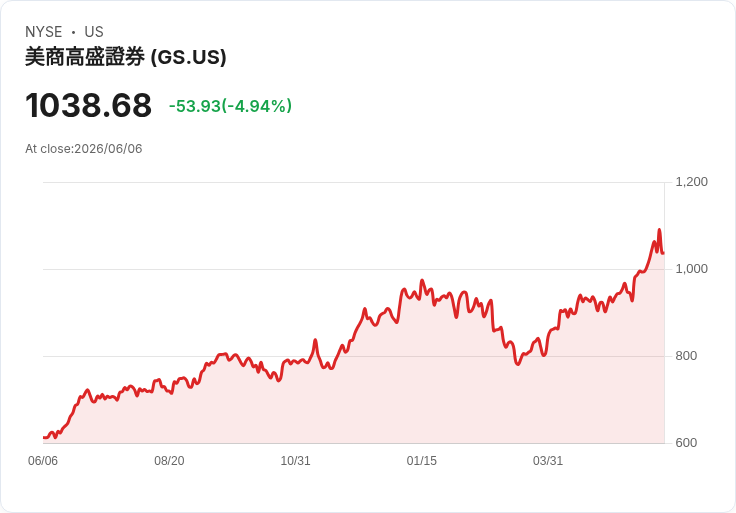
Task: Click the GS.US ticker symbol in the title
Action: click(x=189, y=57)
